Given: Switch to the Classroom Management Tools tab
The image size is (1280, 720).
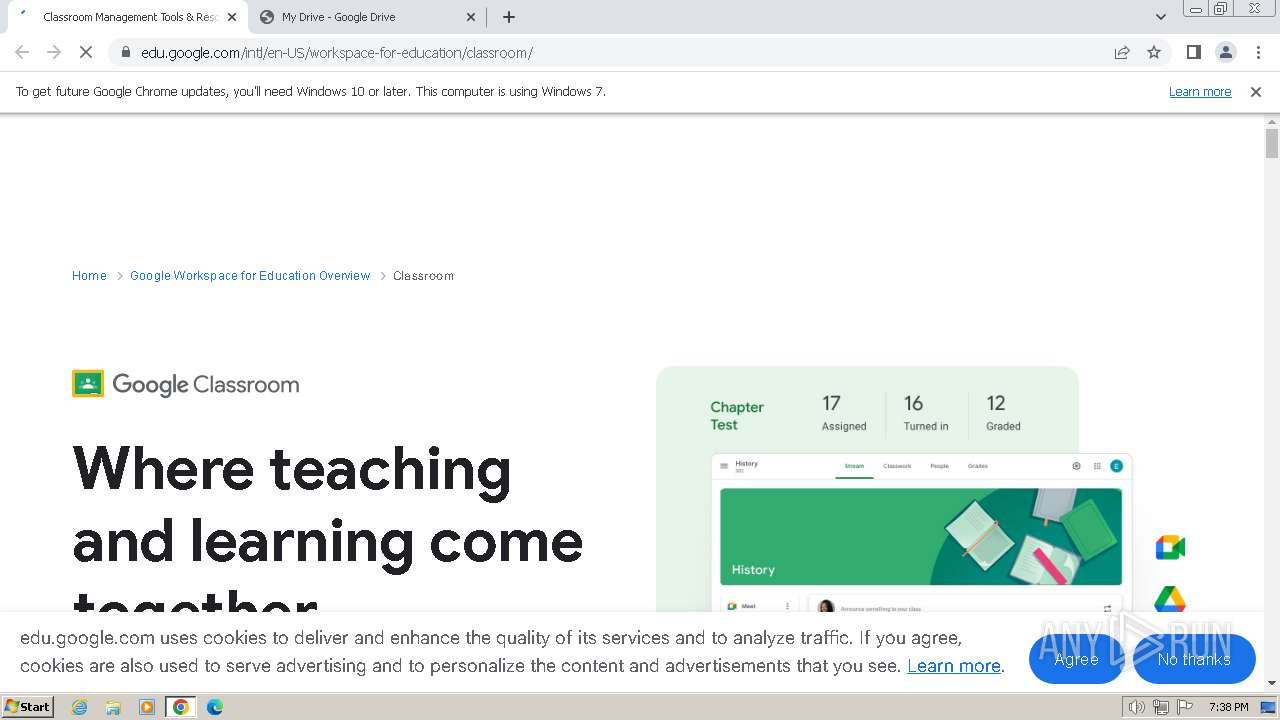Looking at the screenshot, I should coord(126,17).
